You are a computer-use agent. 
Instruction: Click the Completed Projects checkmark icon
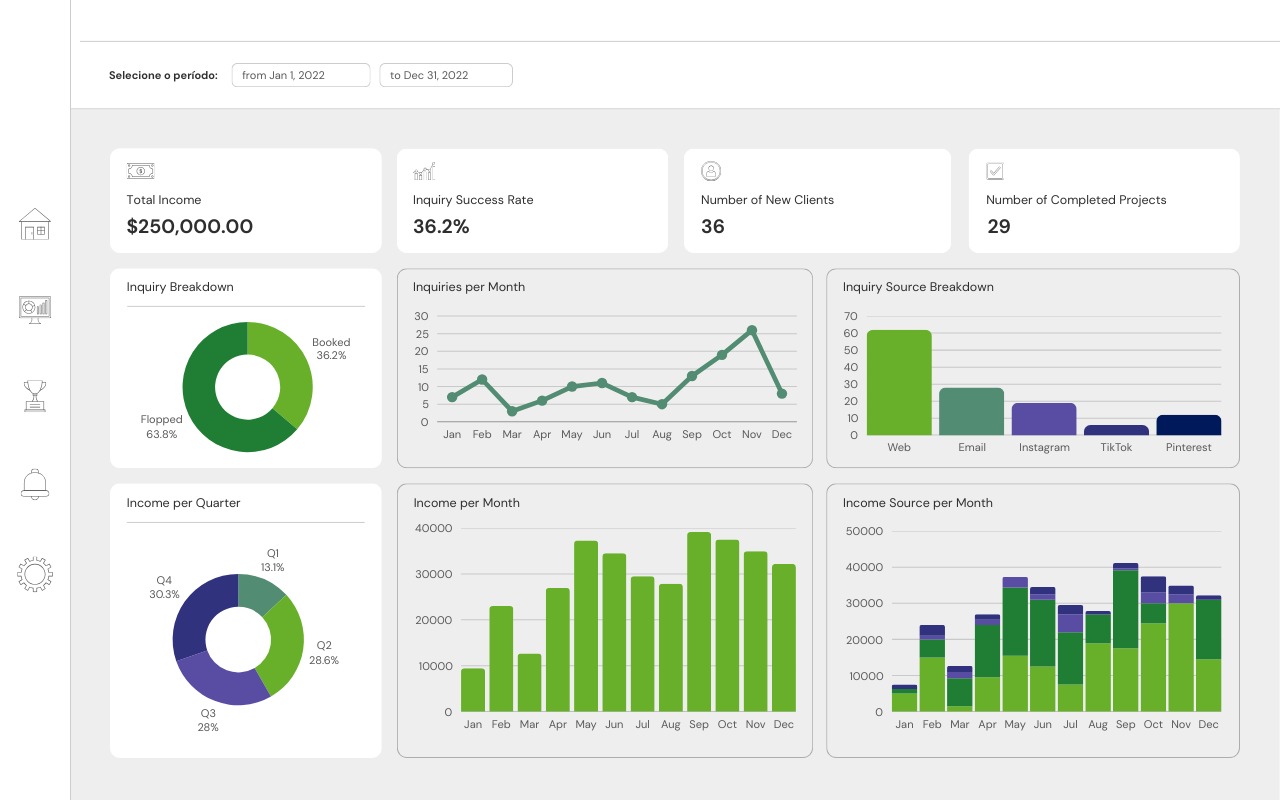pos(995,171)
